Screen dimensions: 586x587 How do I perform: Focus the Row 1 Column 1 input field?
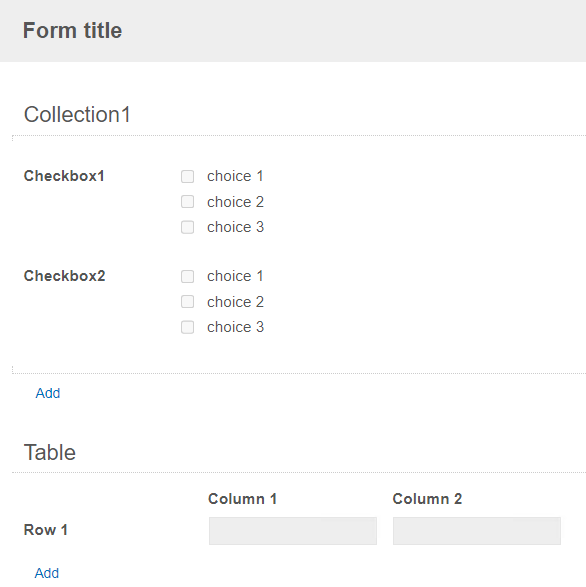[x=293, y=531]
